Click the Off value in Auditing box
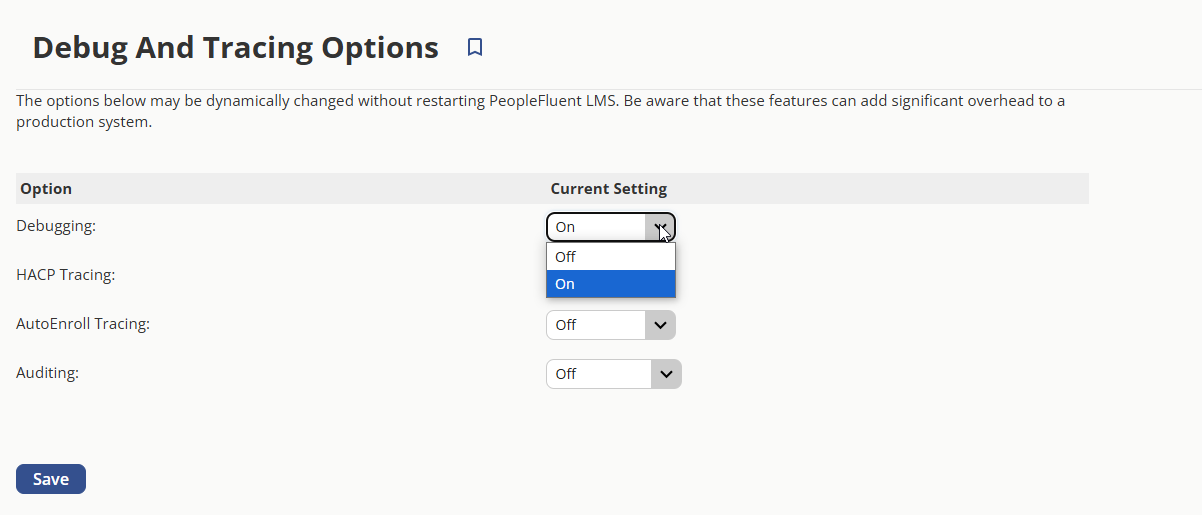 coord(566,374)
